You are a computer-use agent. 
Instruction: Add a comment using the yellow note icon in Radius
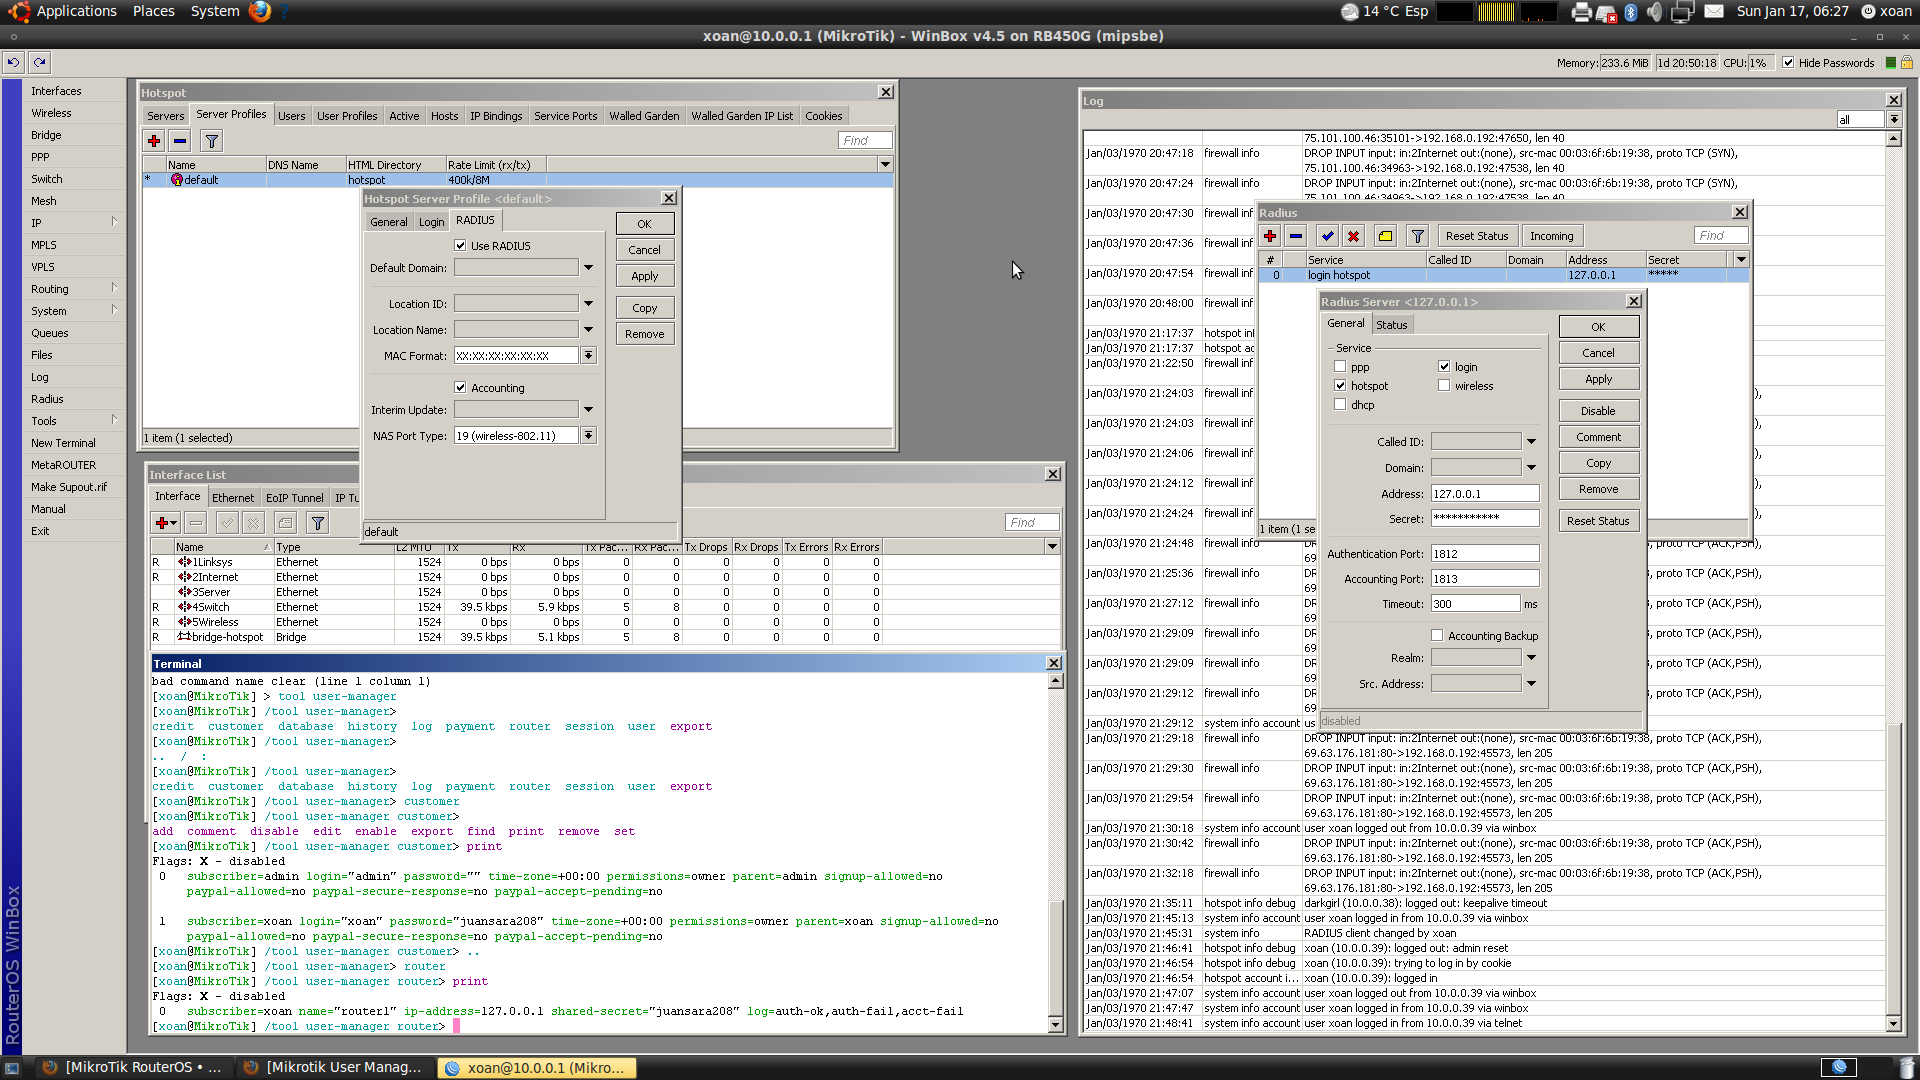pyautogui.click(x=1385, y=236)
